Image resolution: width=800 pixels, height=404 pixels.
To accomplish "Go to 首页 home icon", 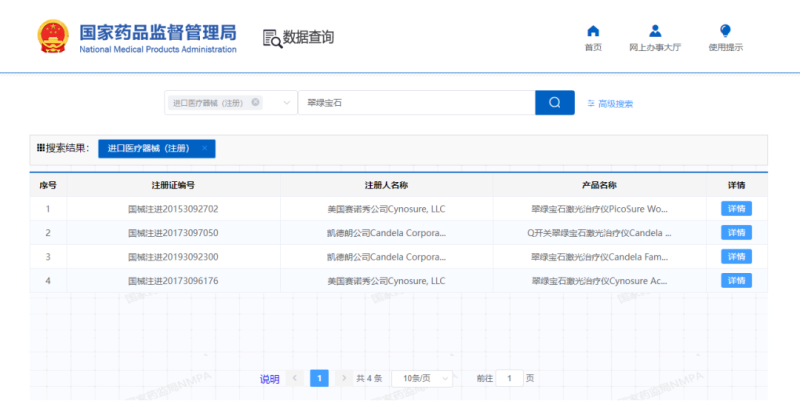I will (x=593, y=31).
